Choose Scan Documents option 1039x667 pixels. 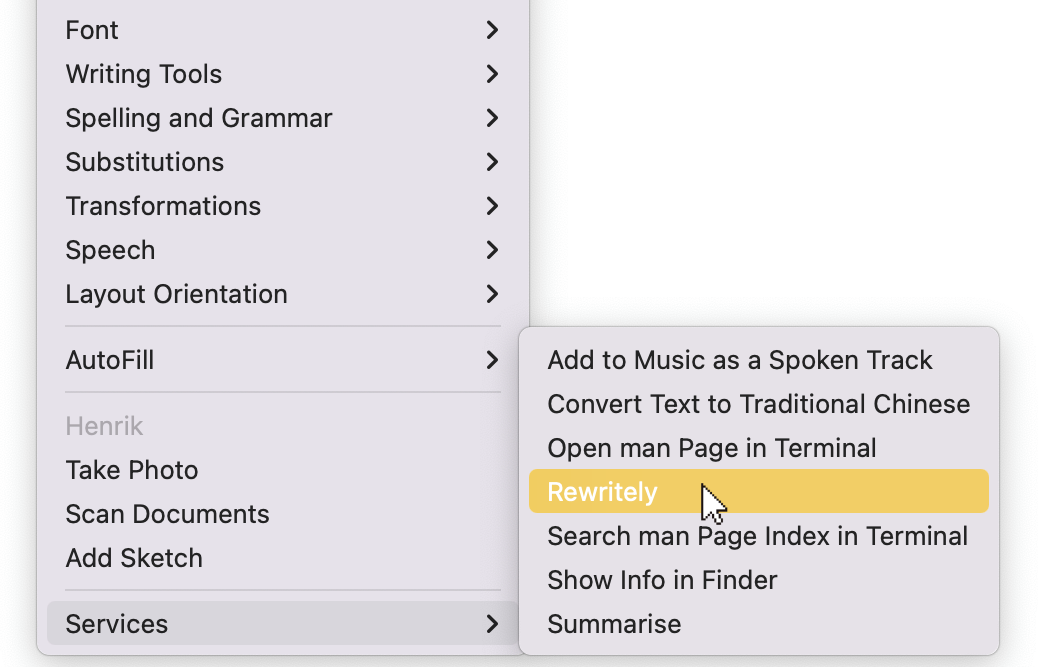pos(282,514)
